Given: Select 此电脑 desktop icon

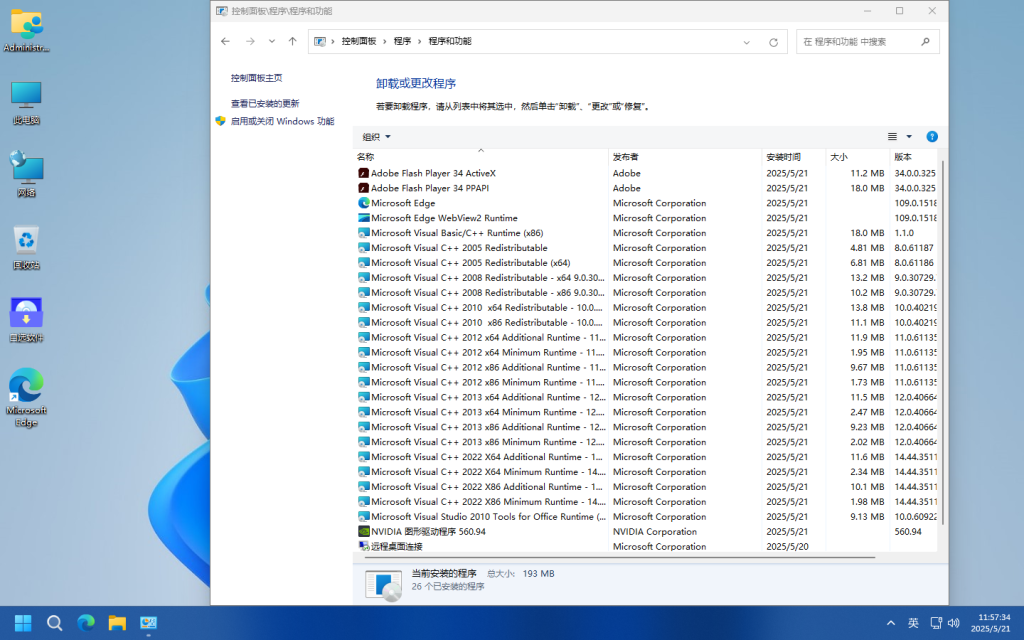Looking at the screenshot, I should 26,103.
